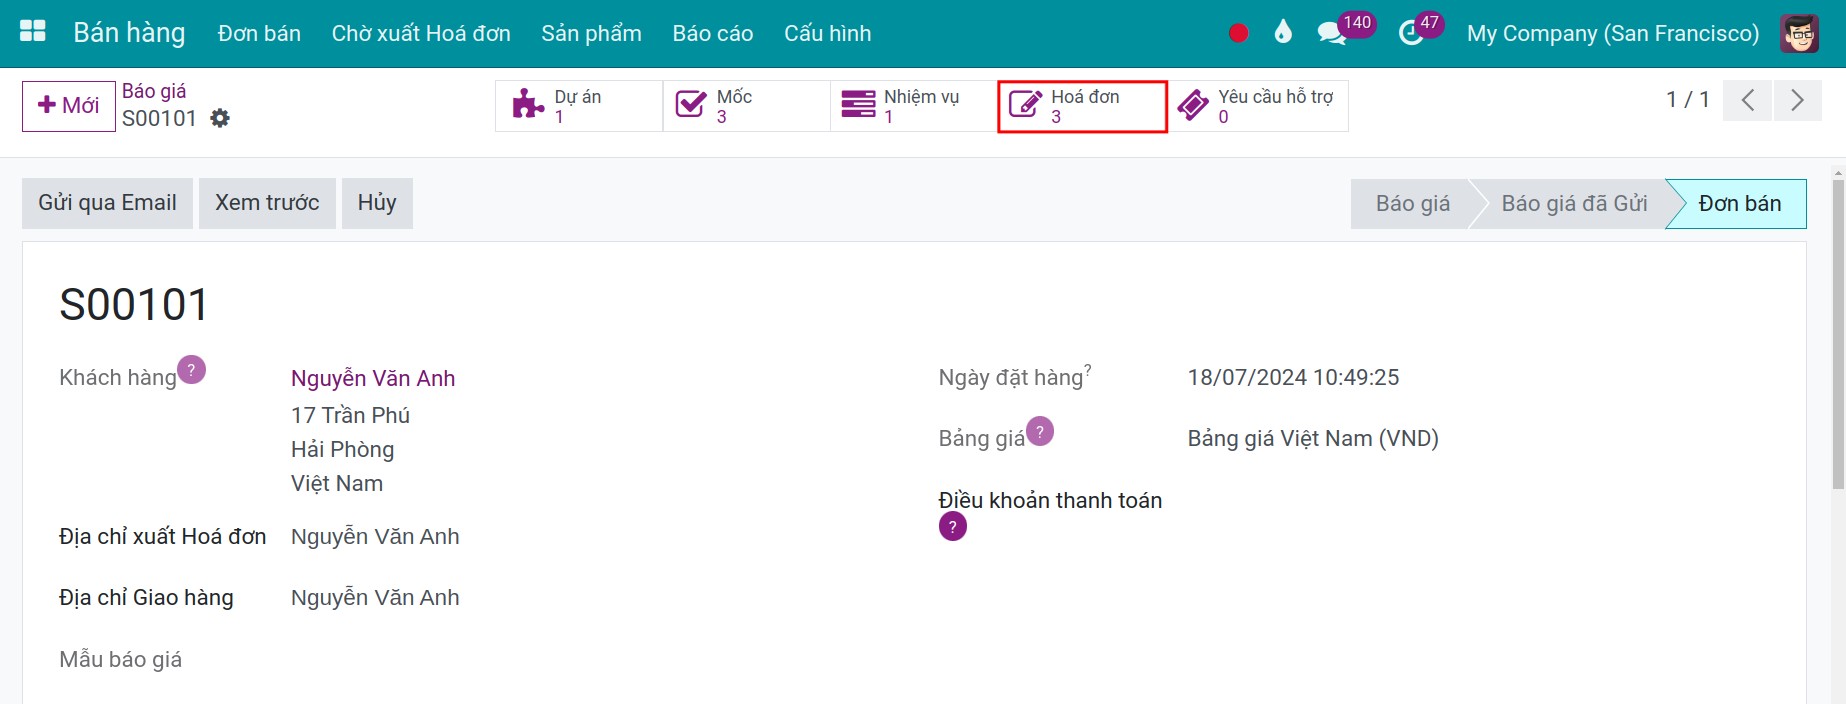1846x704 pixels.
Task: Open Mốc 3 smart button
Action: [x=746, y=106]
